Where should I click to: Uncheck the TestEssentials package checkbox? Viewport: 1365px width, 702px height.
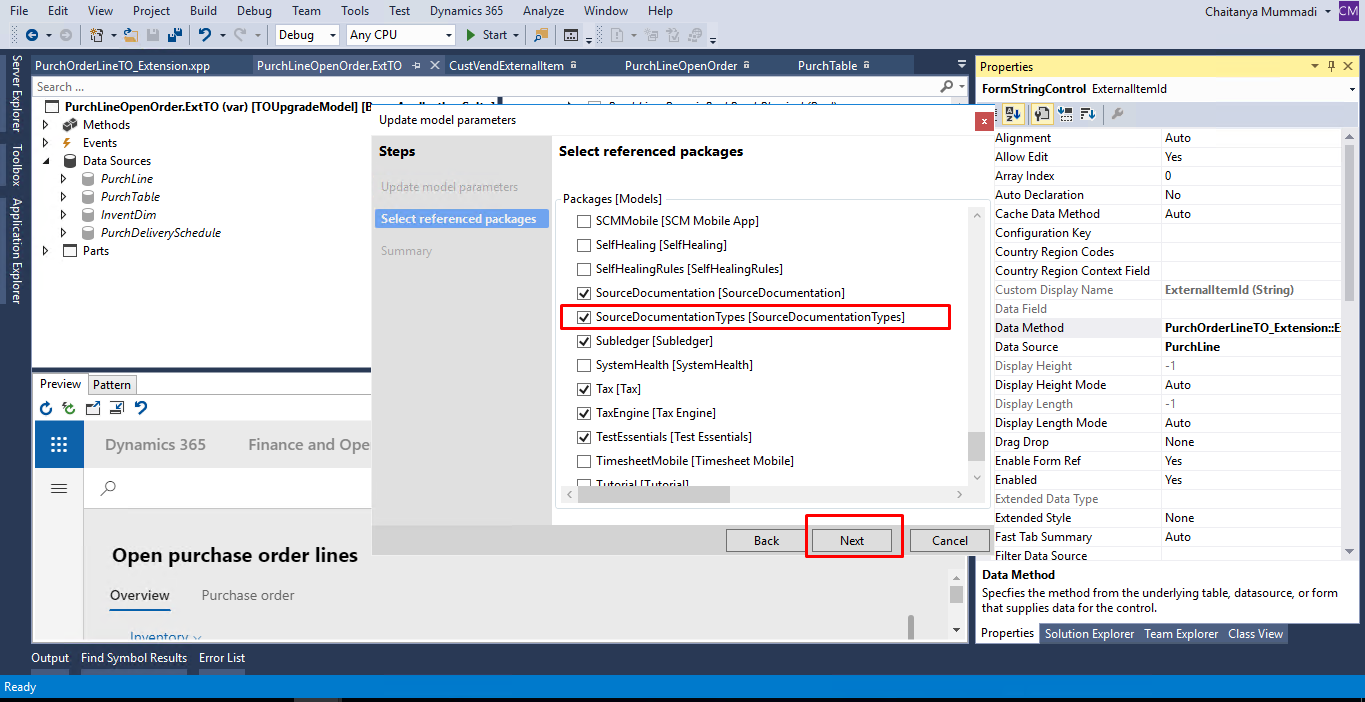585,437
